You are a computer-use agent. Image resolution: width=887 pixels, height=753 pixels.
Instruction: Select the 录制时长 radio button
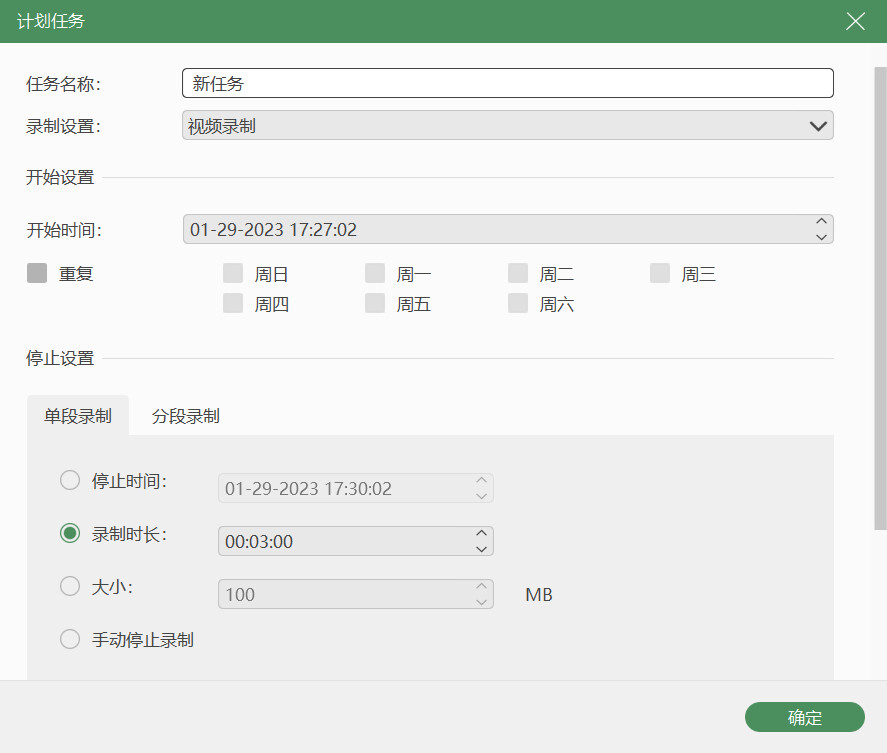click(x=70, y=533)
